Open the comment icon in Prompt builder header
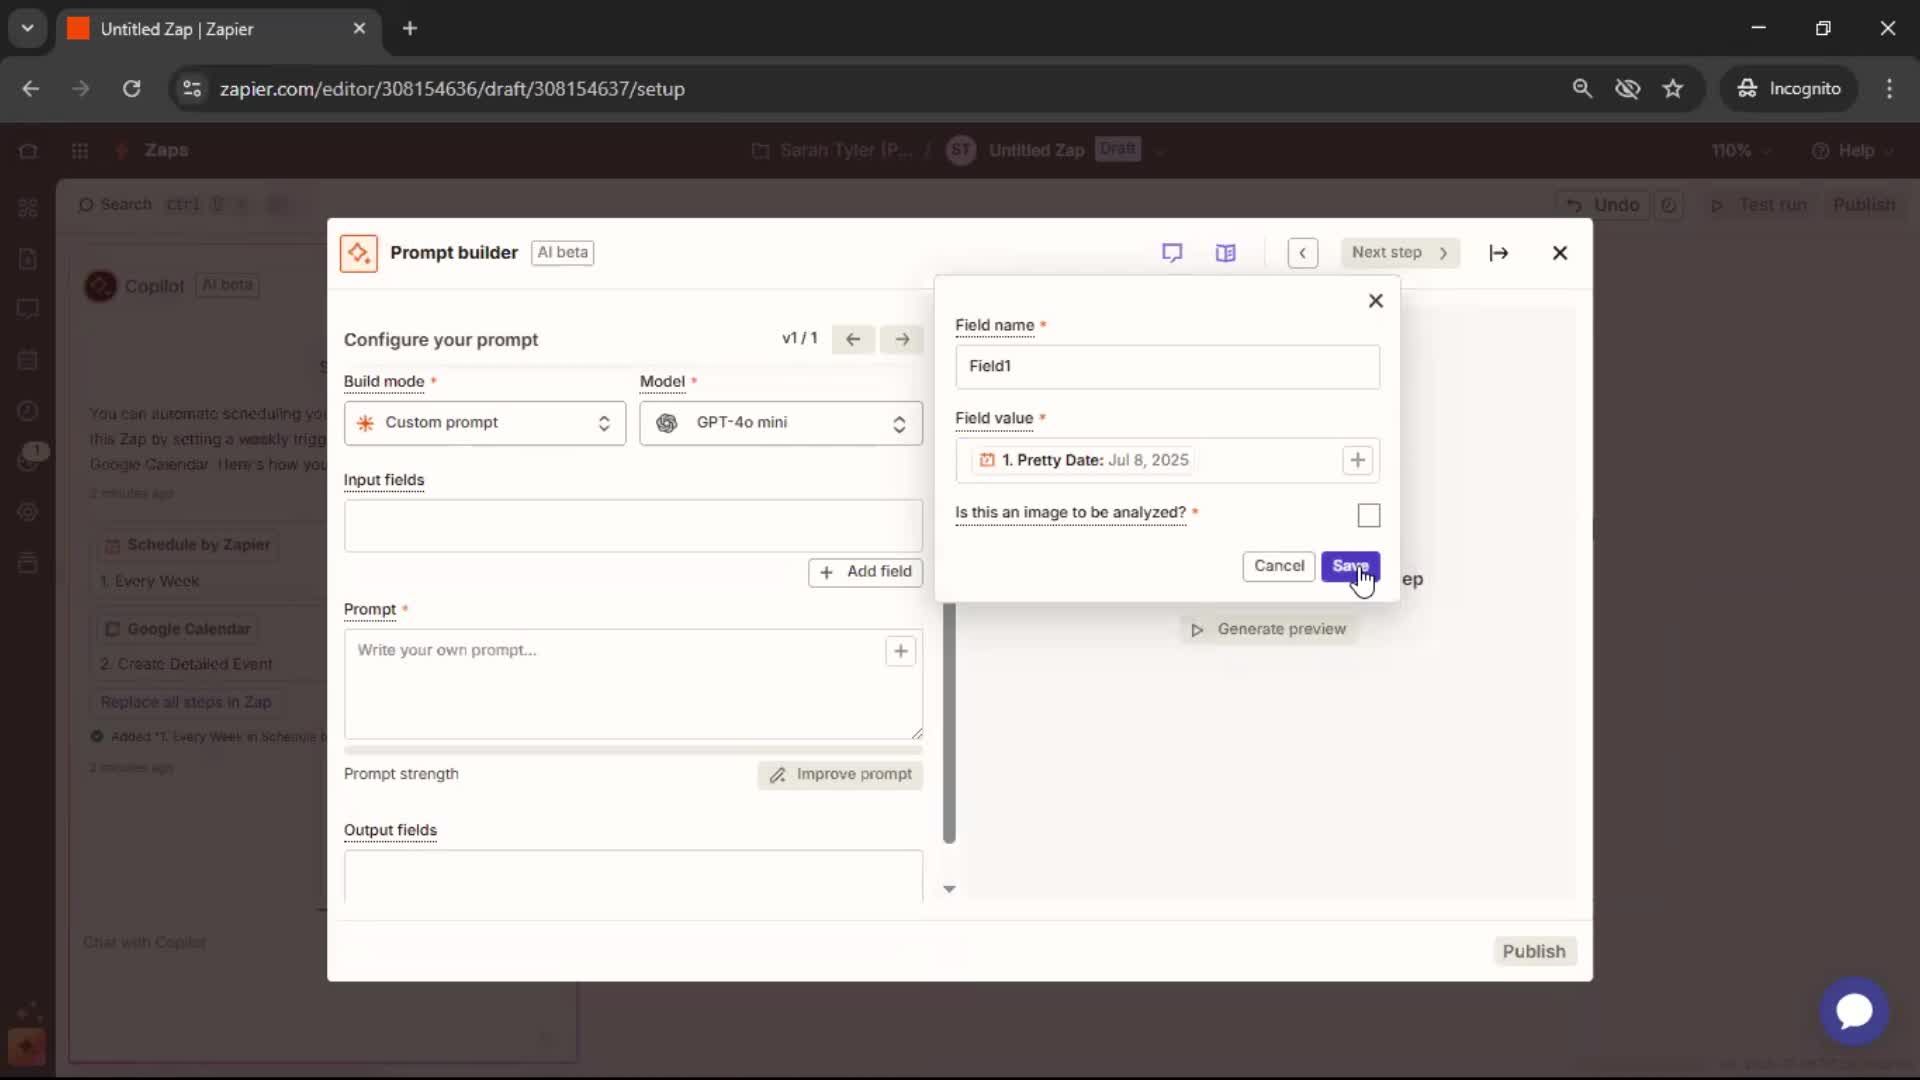The height and width of the screenshot is (1080, 1920). point(1172,253)
